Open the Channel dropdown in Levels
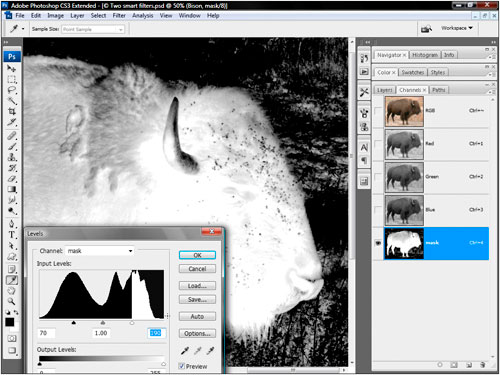This screenshot has height=375, width=500. (100, 251)
